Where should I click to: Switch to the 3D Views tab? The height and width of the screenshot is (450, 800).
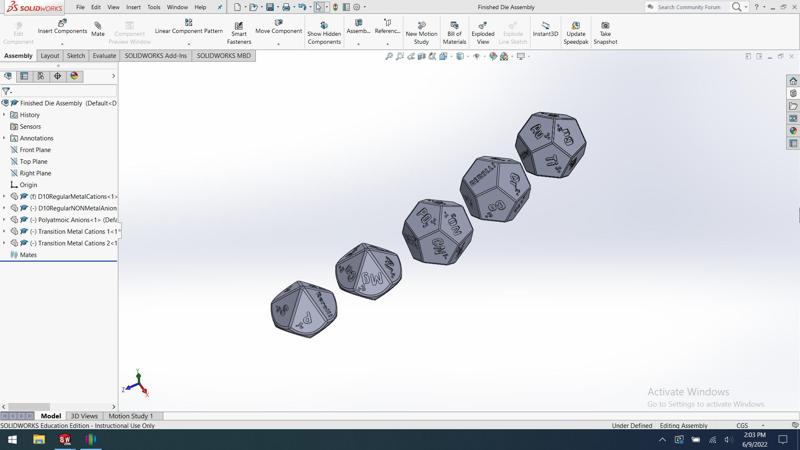tap(84, 416)
